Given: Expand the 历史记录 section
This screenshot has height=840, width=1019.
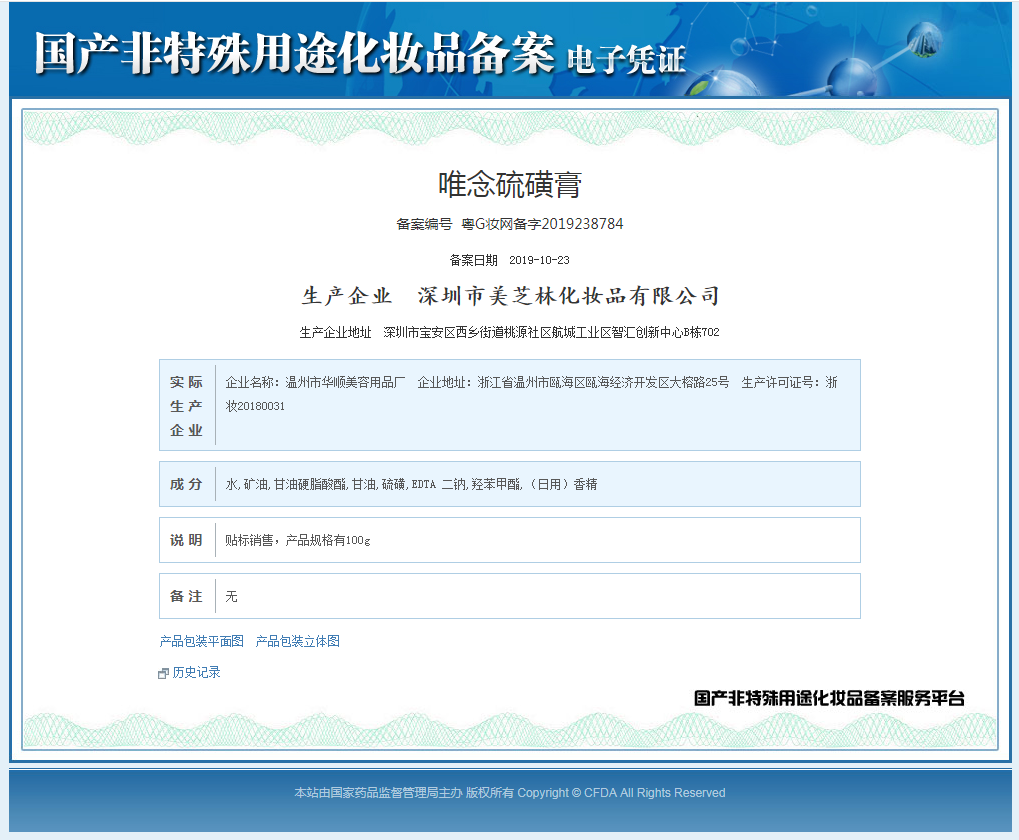Looking at the screenshot, I should click(196, 672).
